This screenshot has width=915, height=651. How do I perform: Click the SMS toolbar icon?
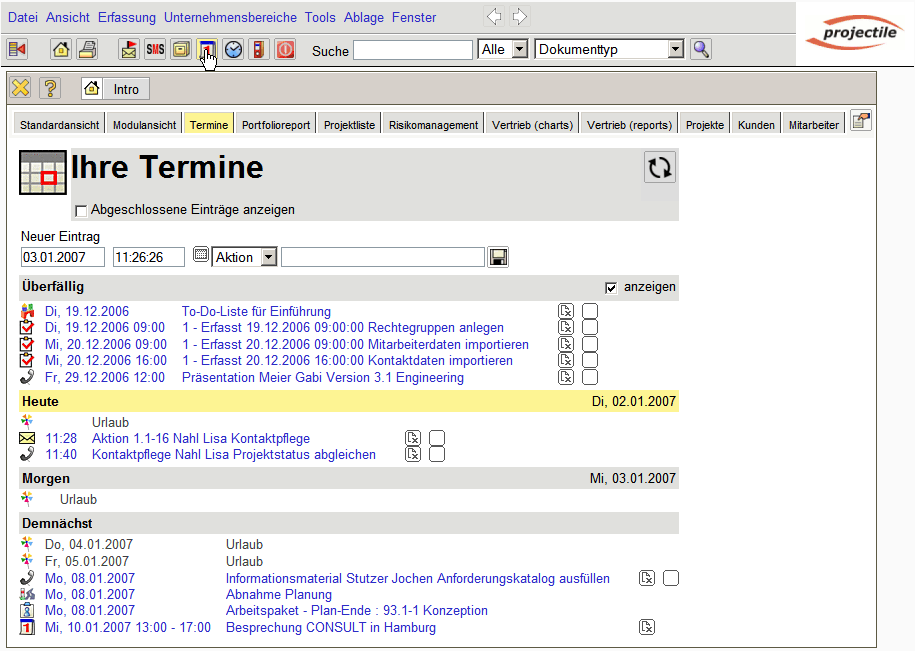point(155,49)
